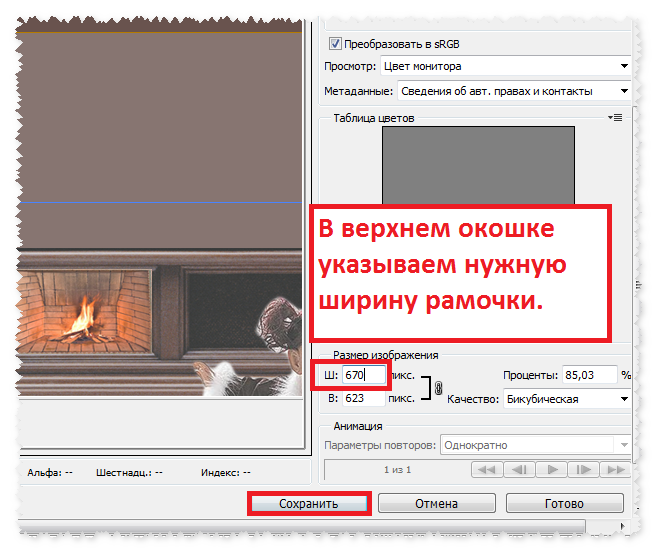
Task: Click the Сохранить button
Action: pos(309,503)
